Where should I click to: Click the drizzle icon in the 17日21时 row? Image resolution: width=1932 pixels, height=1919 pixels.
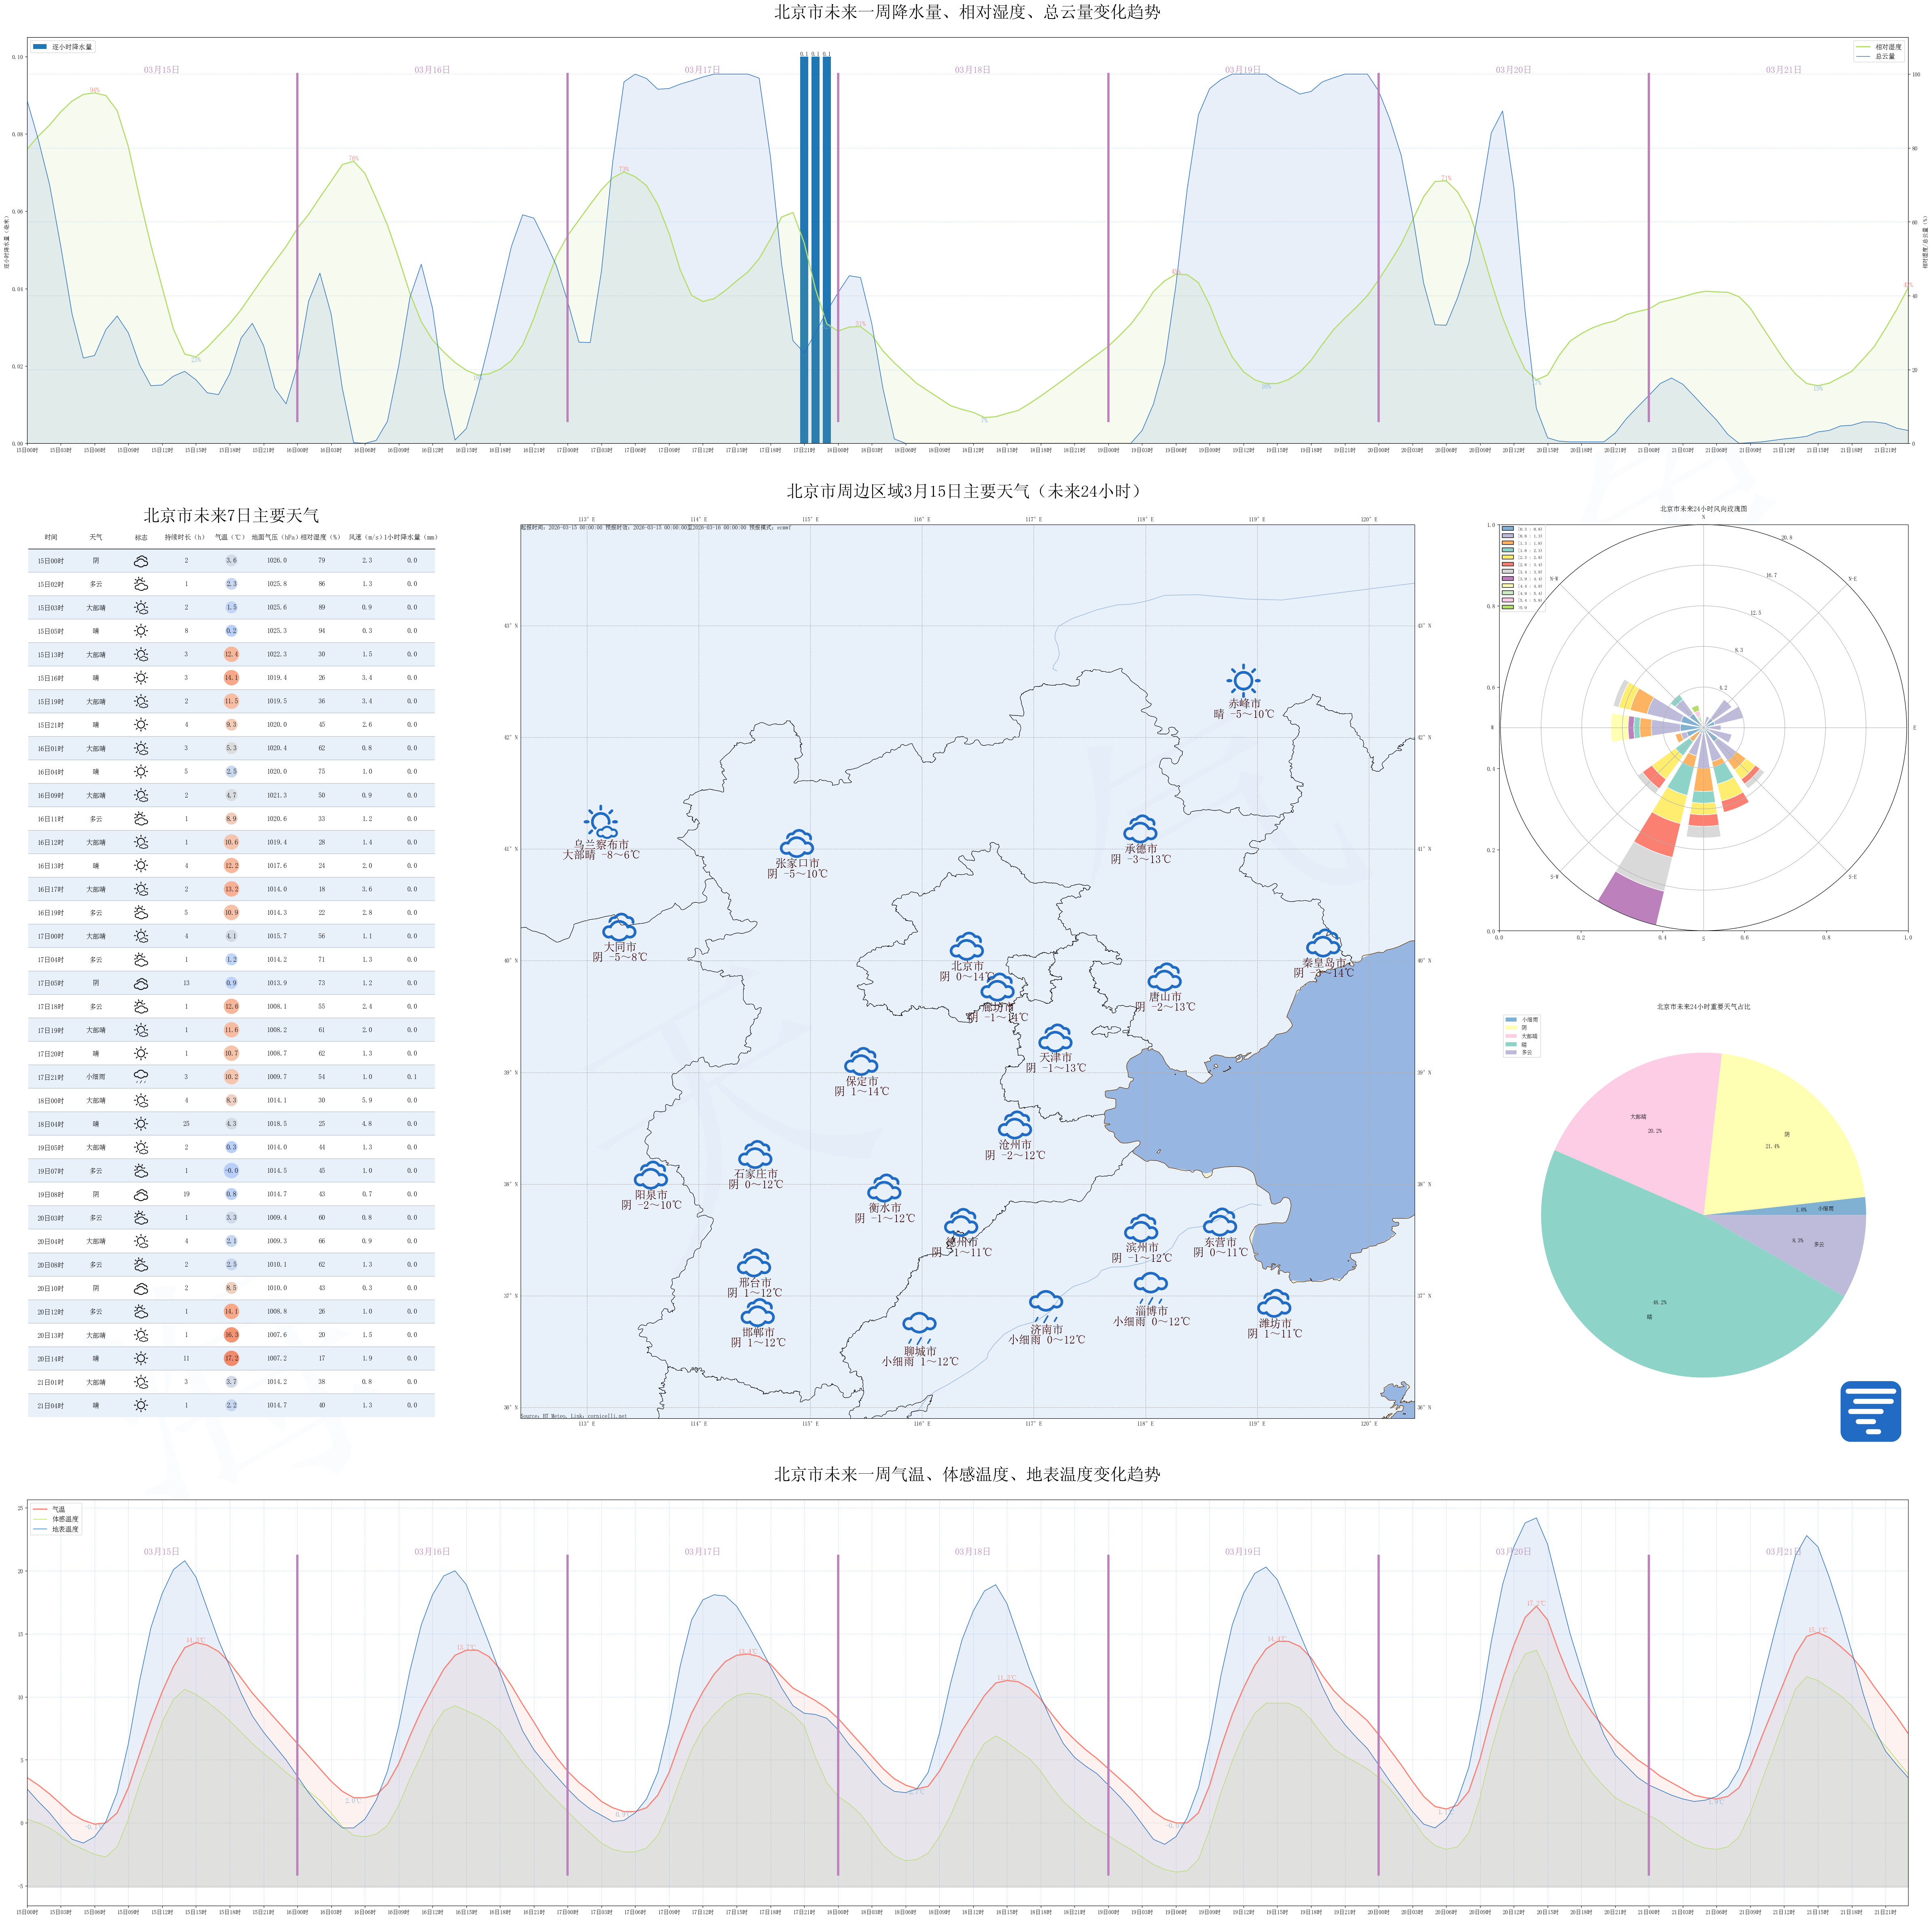pyautogui.click(x=141, y=1076)
